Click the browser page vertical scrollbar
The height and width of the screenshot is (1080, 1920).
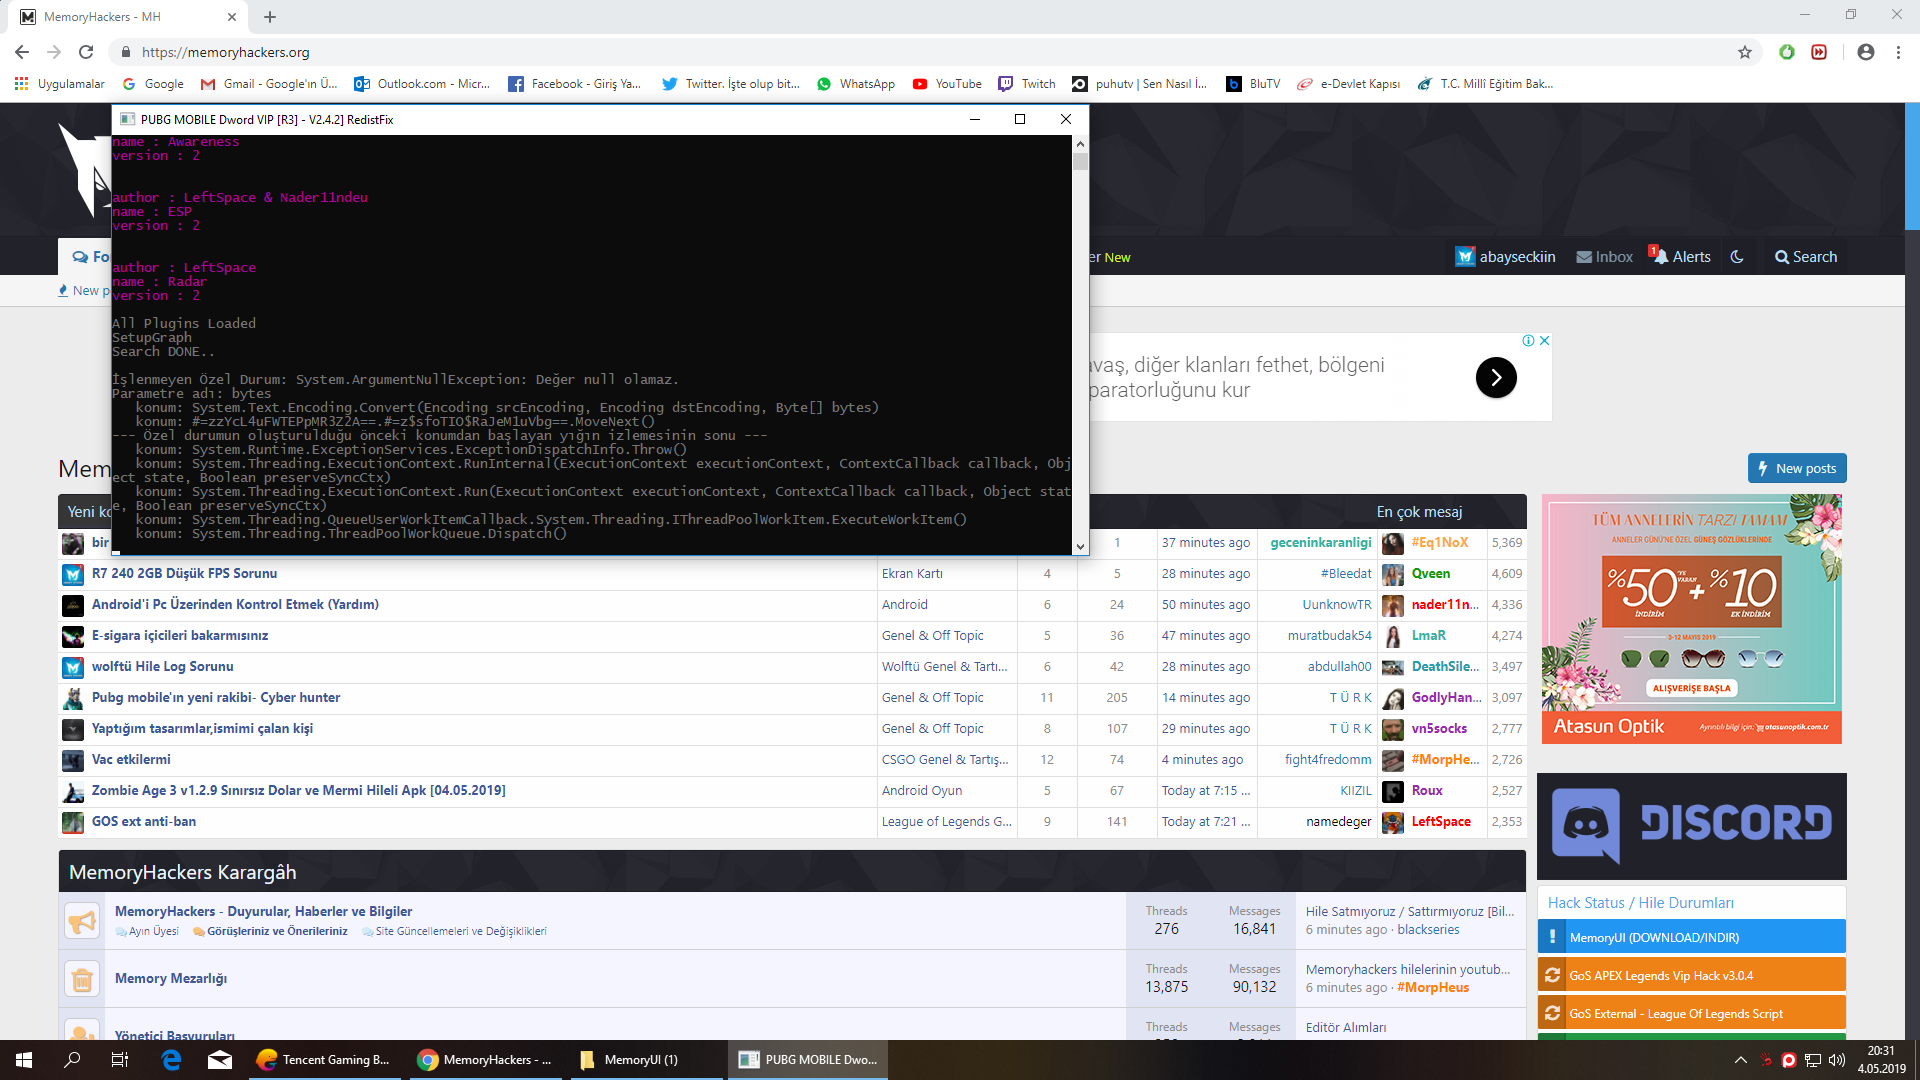pos(1912,165)
